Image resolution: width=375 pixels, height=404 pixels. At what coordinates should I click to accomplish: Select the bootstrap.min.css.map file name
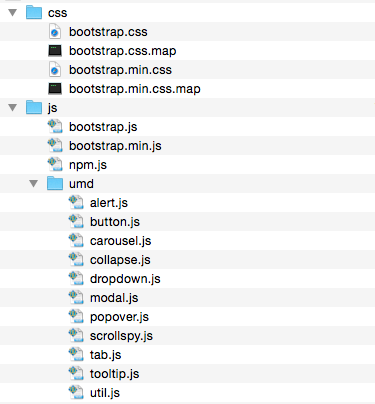(135, 89)
